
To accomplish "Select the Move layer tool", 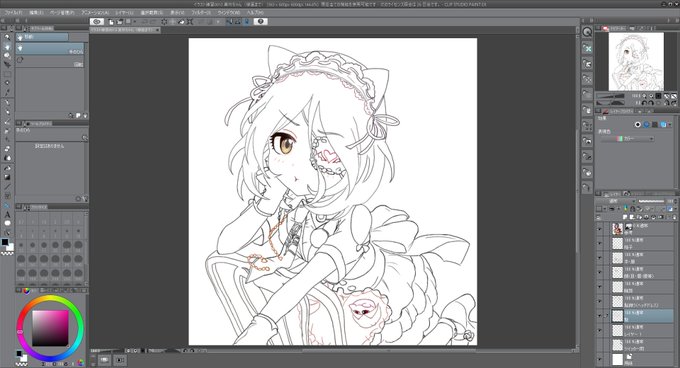I will pyautogui.click(x=7, y=64).
